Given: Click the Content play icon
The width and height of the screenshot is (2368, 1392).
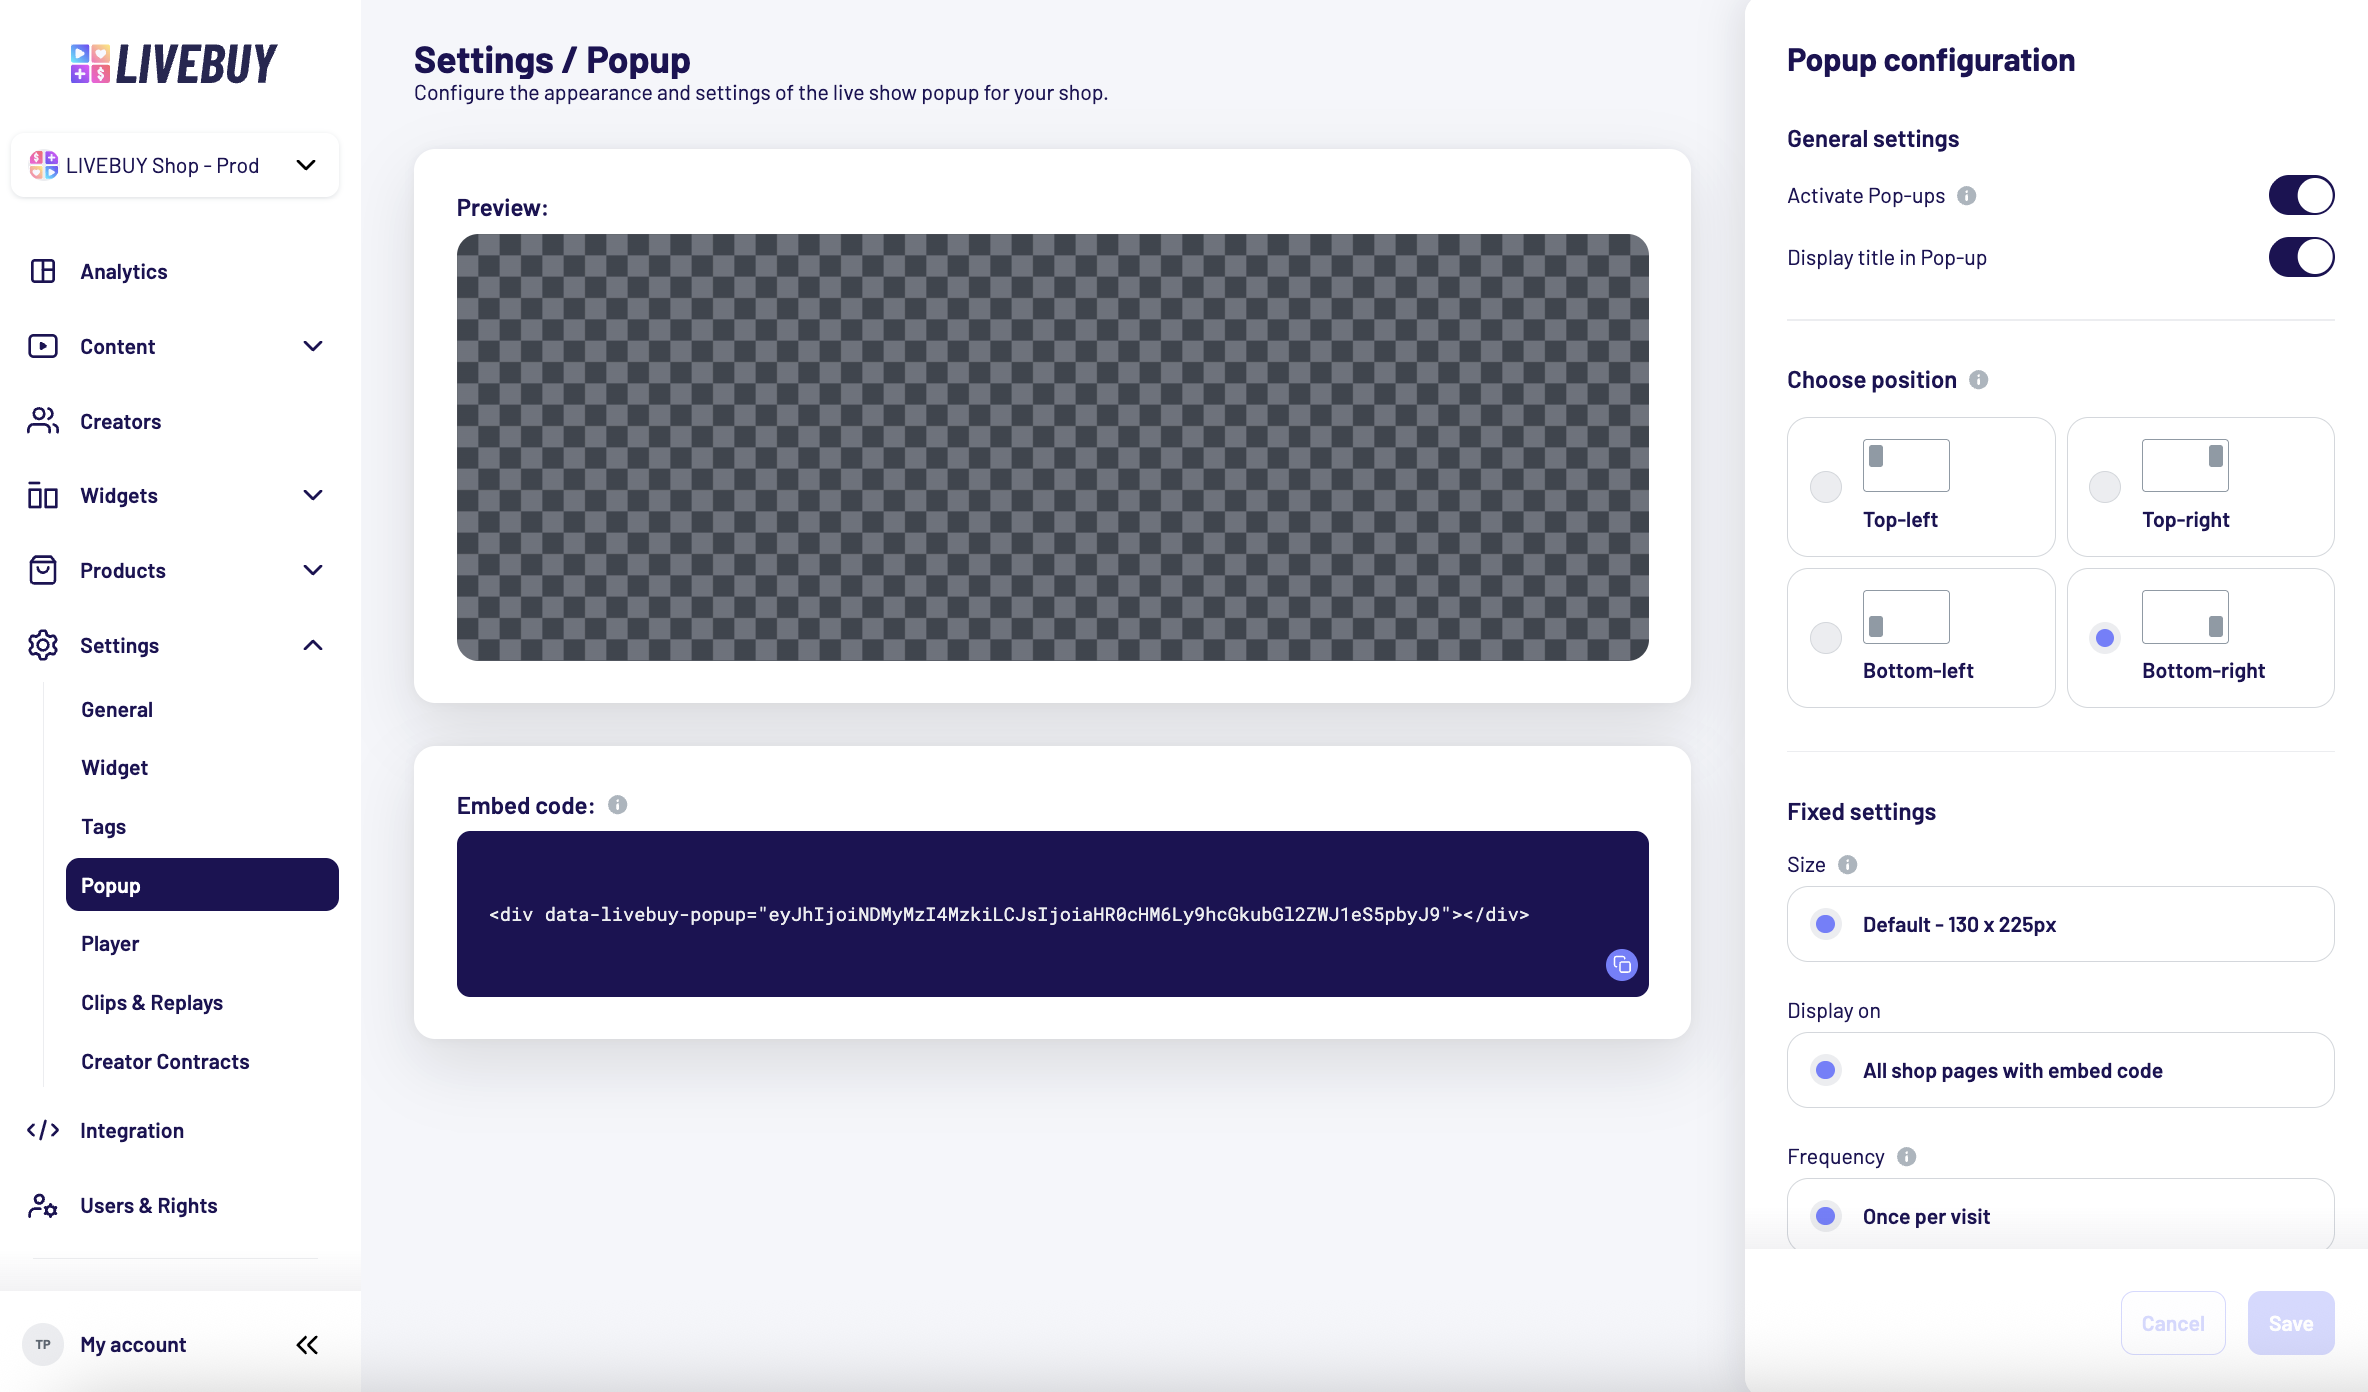Looking at the screenshot, I should (43, 346).
